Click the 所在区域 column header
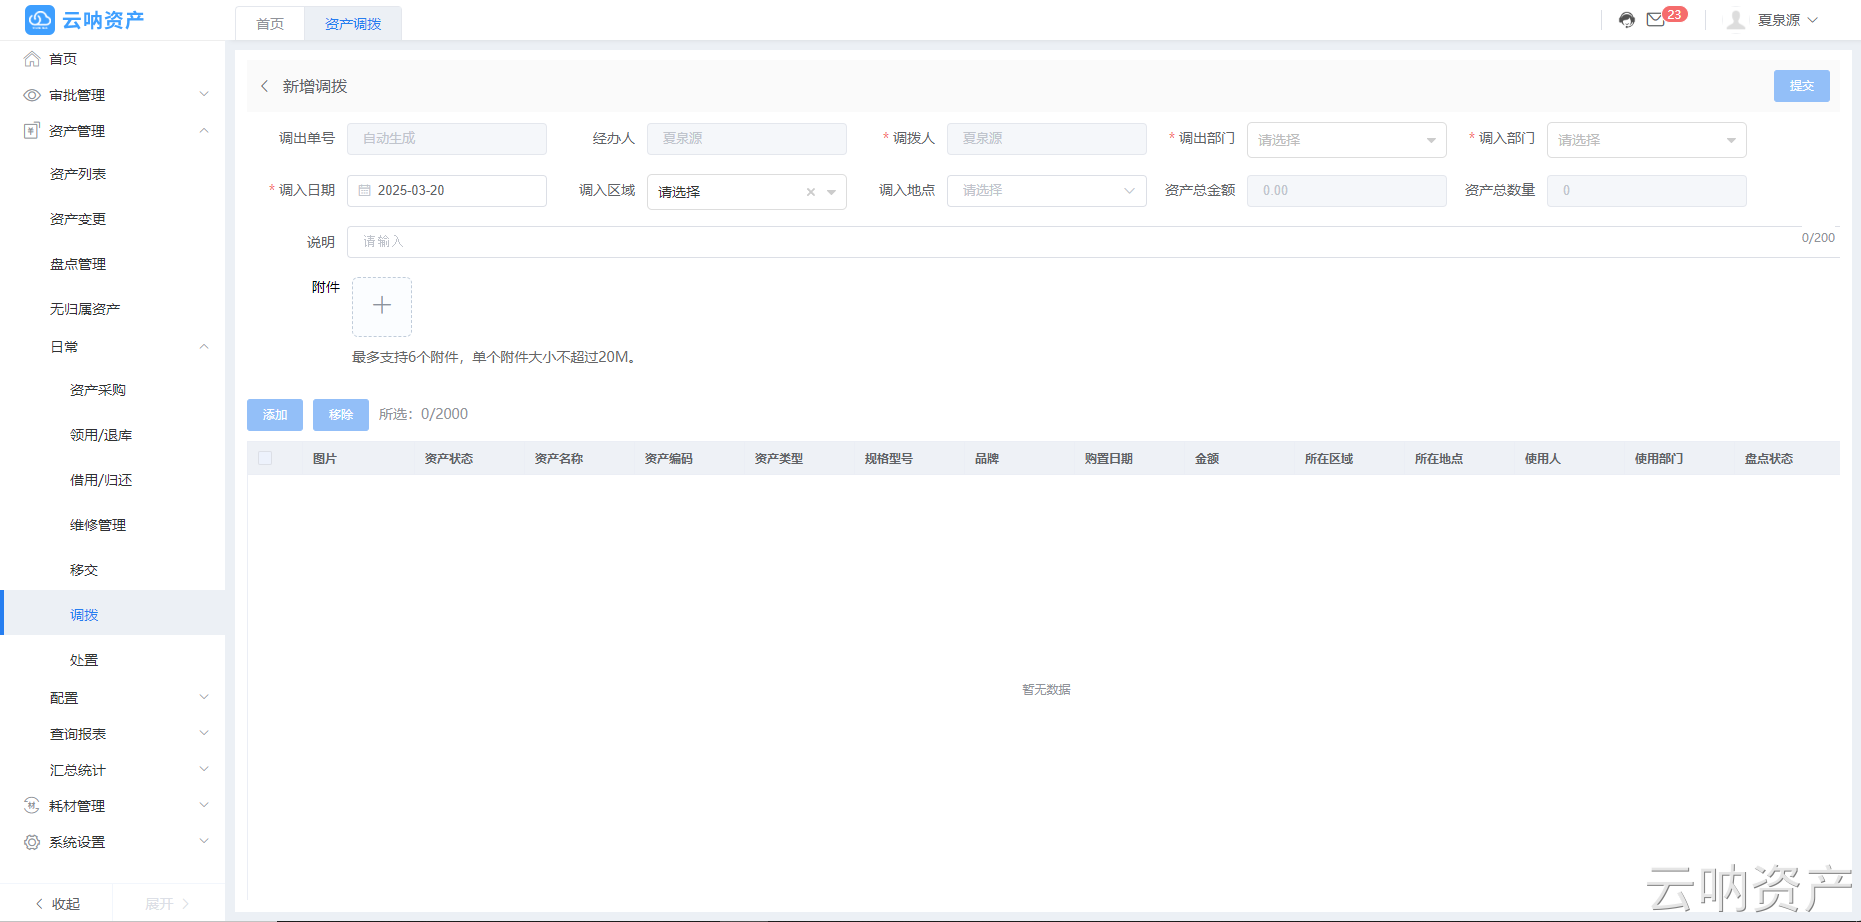This screenshot has width=1861, height=922. [x=1329, y=459]
